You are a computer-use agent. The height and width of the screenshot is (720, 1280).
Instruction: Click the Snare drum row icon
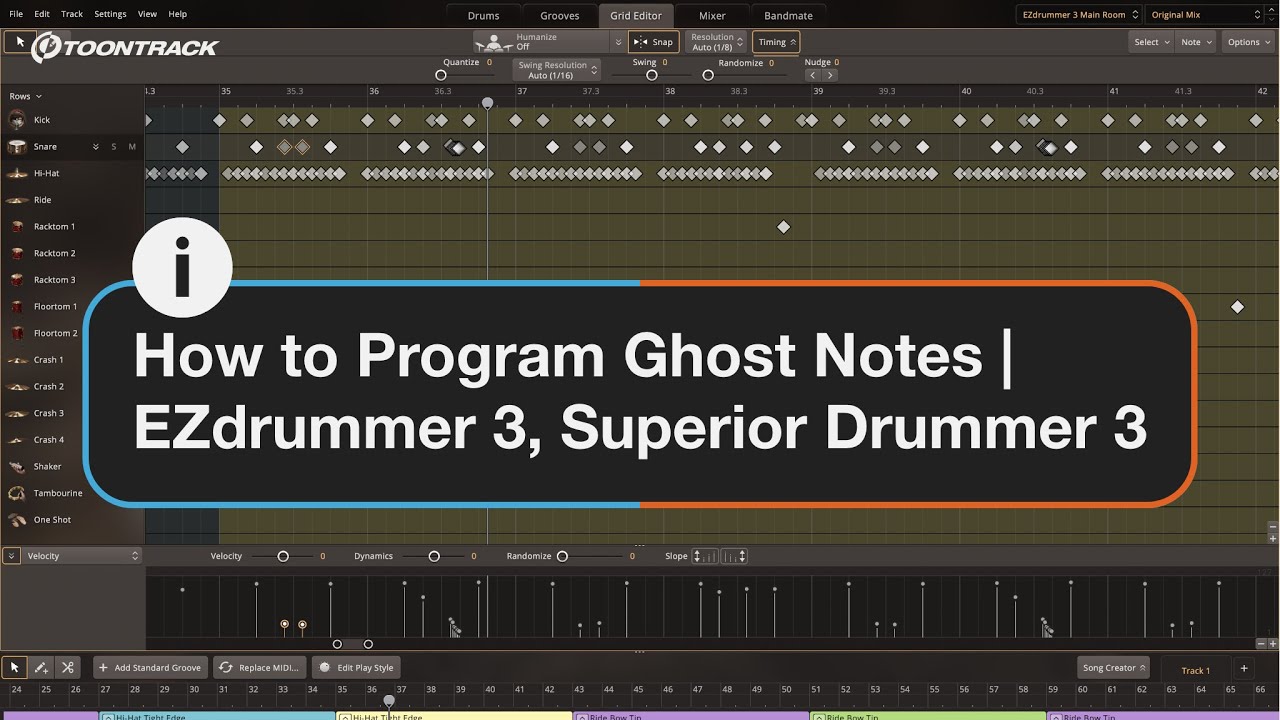(x=17, y=147)
